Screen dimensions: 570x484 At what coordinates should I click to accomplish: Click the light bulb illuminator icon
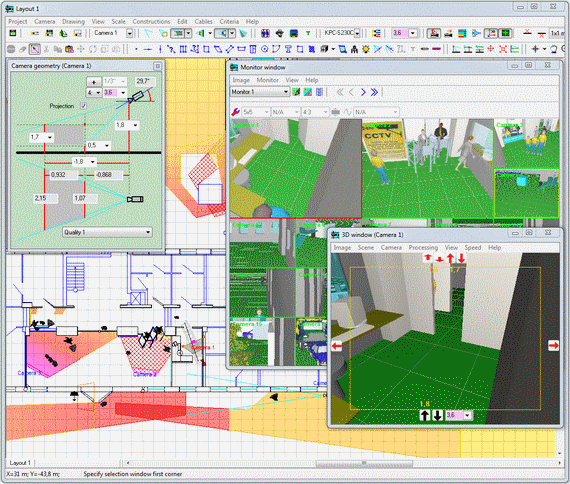[x=366, y=49]
